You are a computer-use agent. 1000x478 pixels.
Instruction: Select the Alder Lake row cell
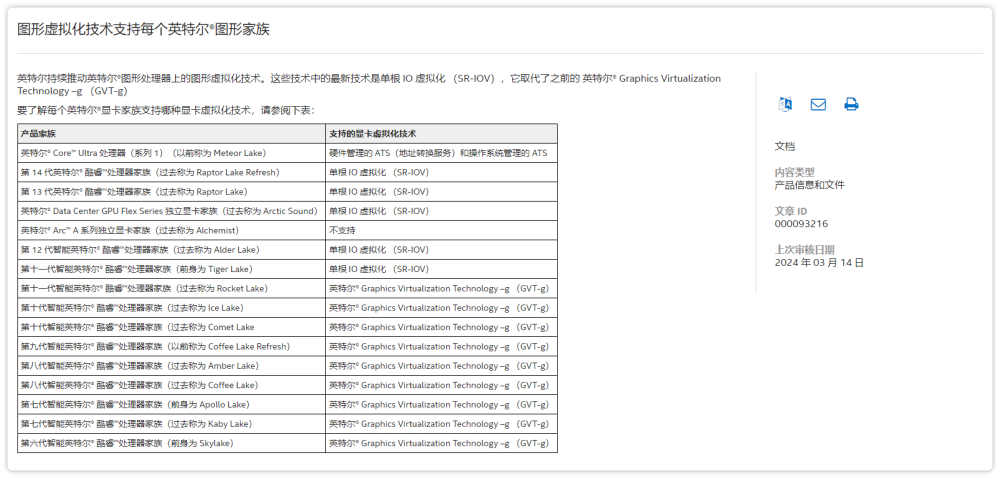172,250
